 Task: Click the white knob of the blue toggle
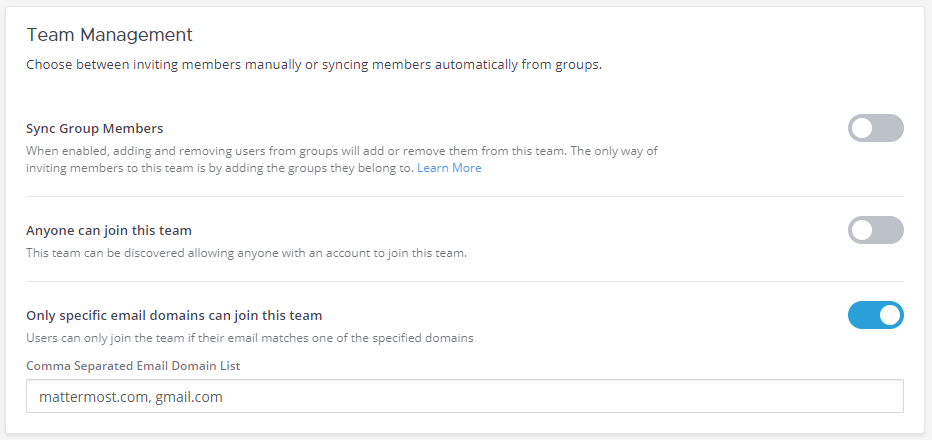click(x=889, y=315)
